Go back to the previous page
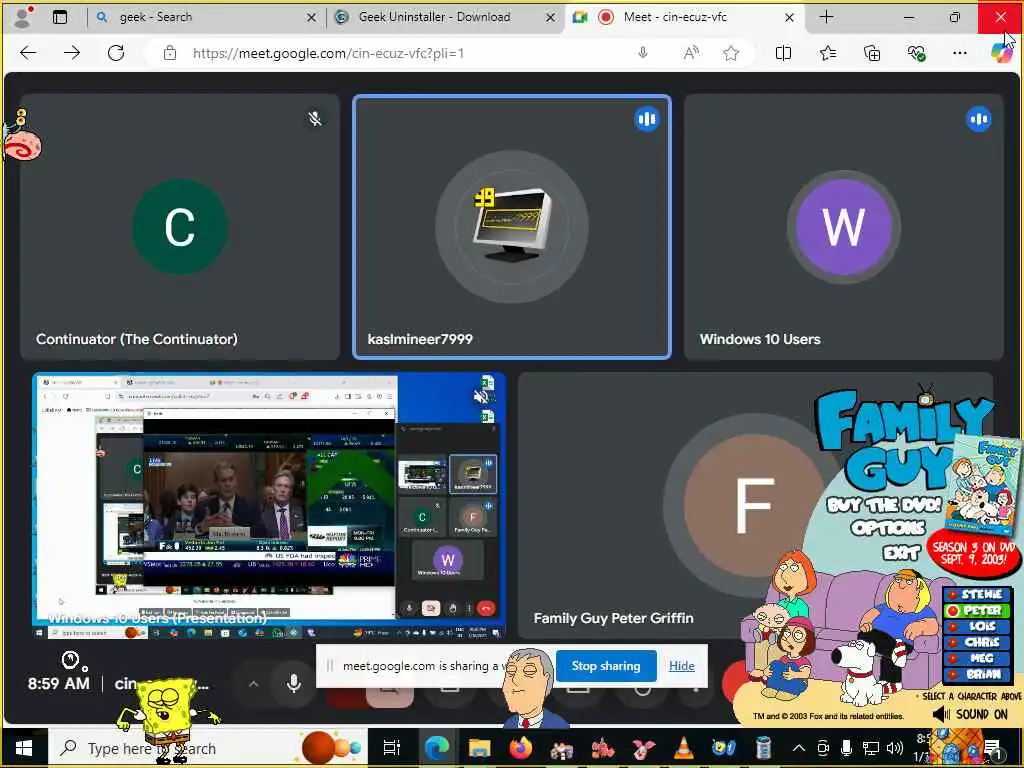Screen dimensions: 1024x768 [x=28, y=53]
